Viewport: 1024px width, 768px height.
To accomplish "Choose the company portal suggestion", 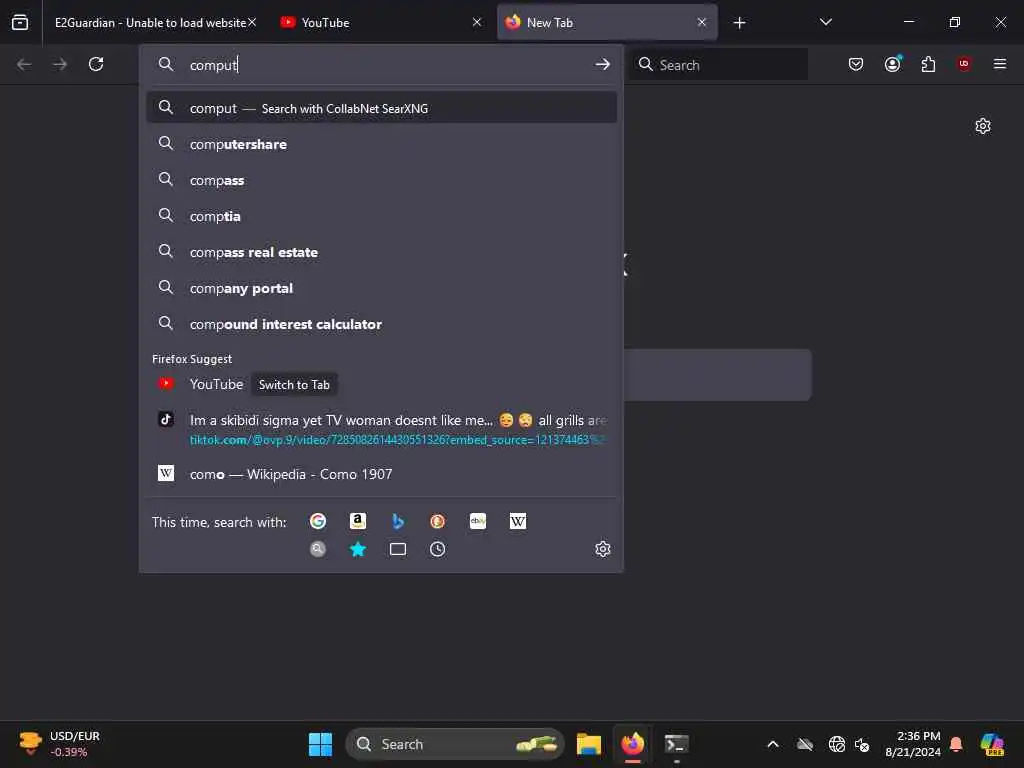I will tap(381, 288).
